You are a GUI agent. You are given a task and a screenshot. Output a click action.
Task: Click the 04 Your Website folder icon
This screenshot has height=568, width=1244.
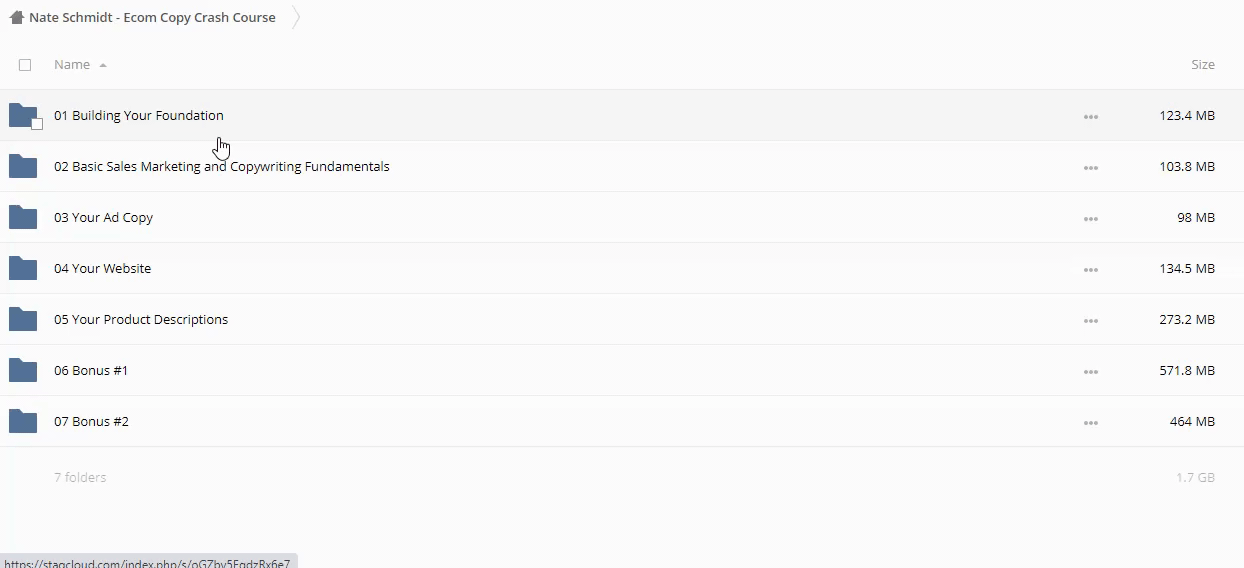[x=22, y=268]
